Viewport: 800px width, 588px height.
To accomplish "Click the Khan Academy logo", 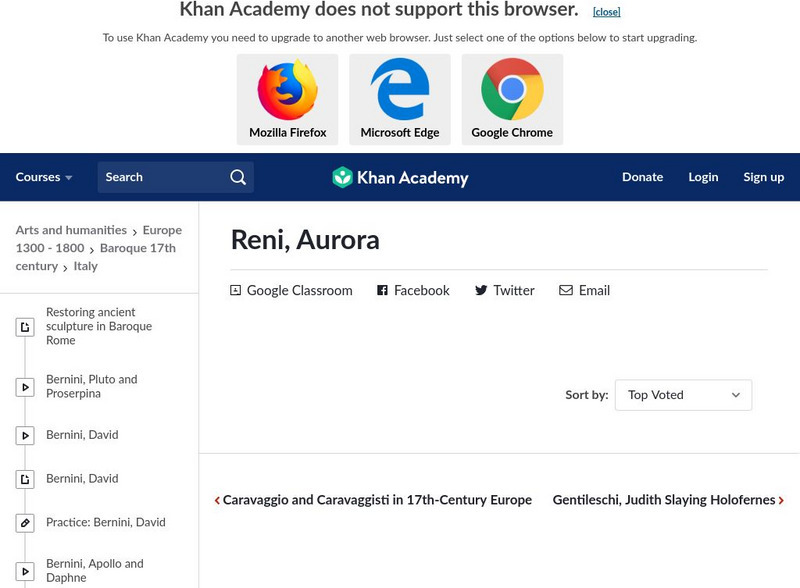I will click(400, 178).
